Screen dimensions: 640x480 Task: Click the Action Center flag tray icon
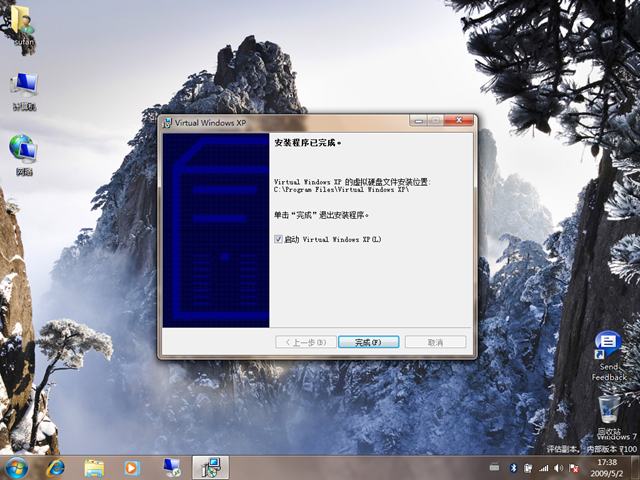click(573, 468)
